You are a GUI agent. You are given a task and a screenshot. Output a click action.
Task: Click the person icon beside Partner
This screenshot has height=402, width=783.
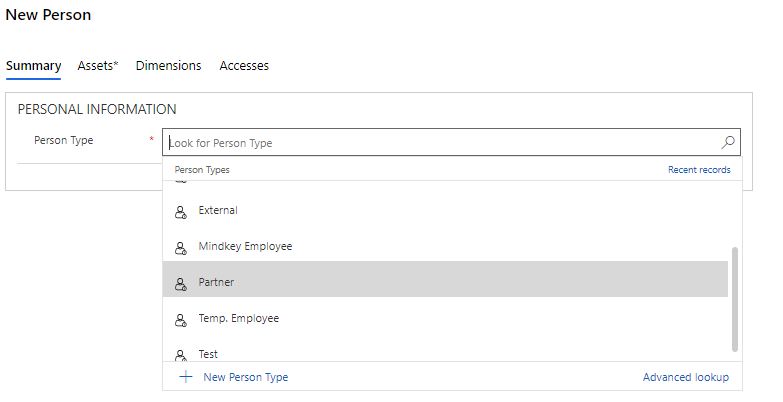point(181,283)
